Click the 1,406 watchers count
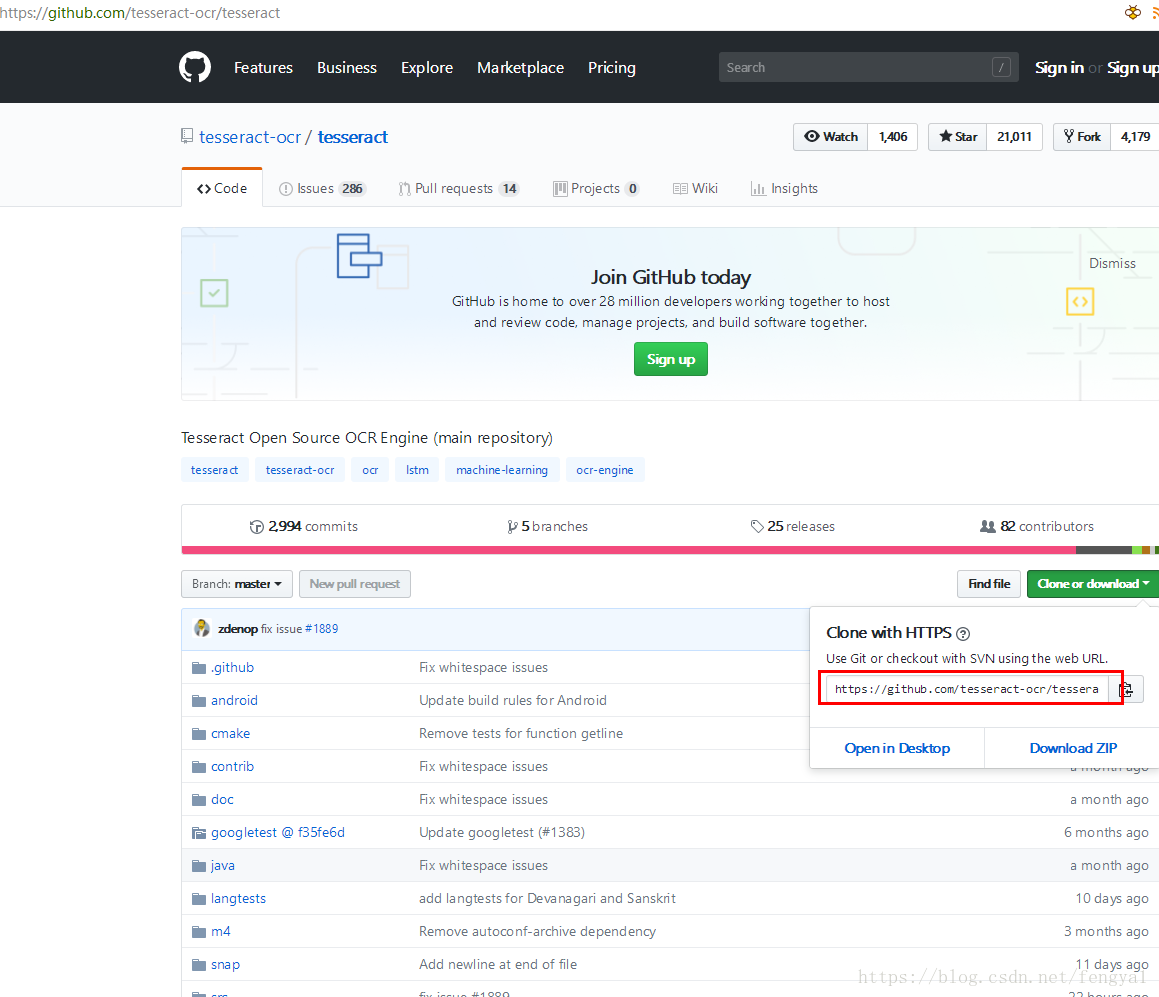1159x997 pixels. (x=893, y=137)
